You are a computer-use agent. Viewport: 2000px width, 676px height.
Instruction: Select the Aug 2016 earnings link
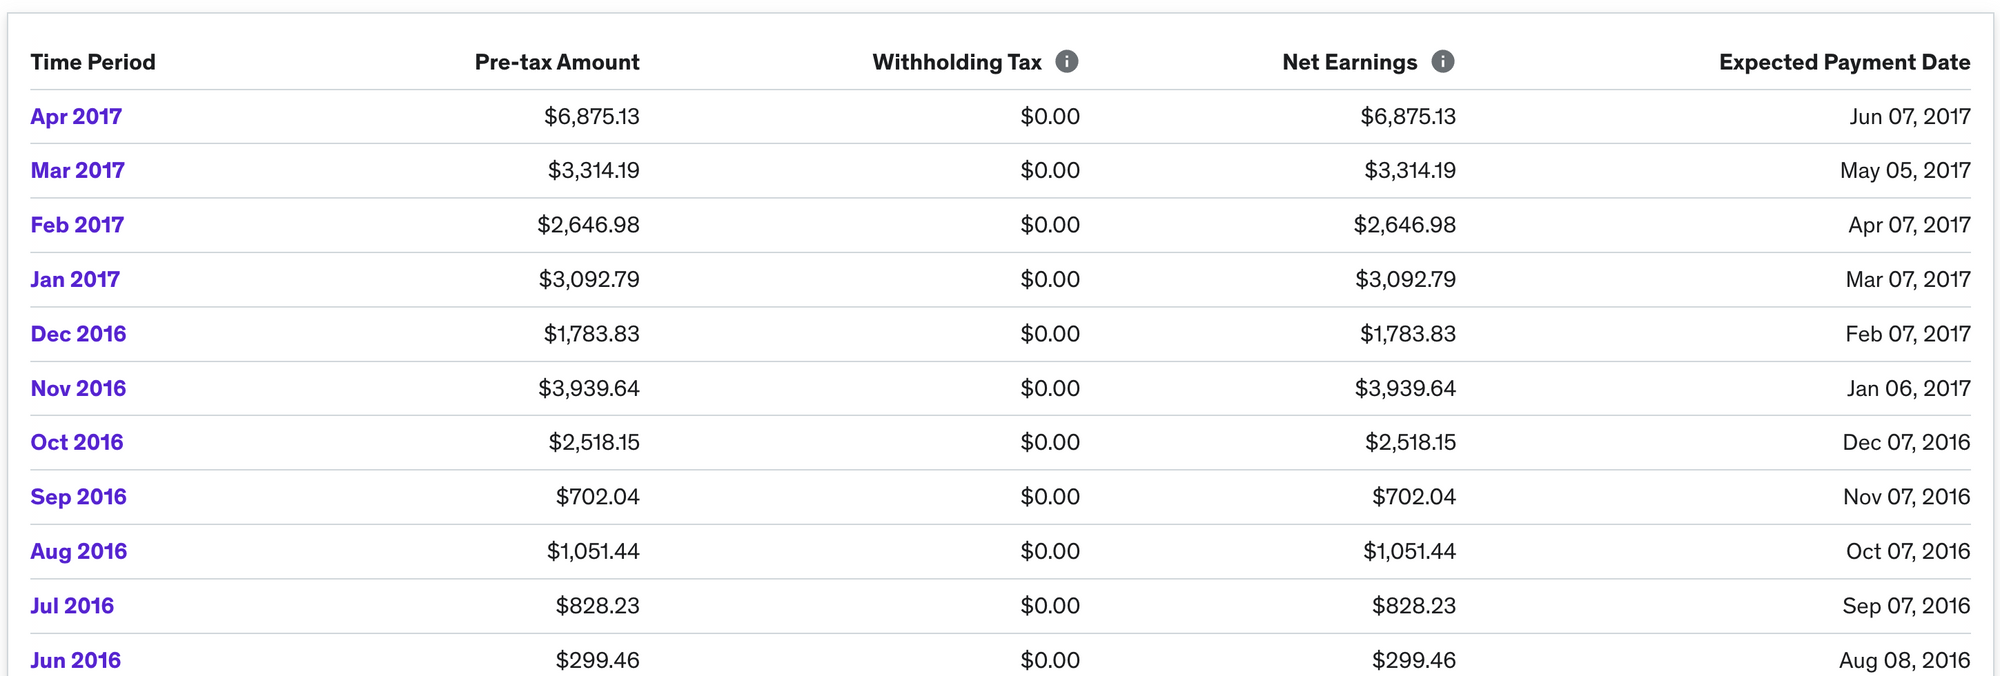pyautogui.click(x=78, y=552)
